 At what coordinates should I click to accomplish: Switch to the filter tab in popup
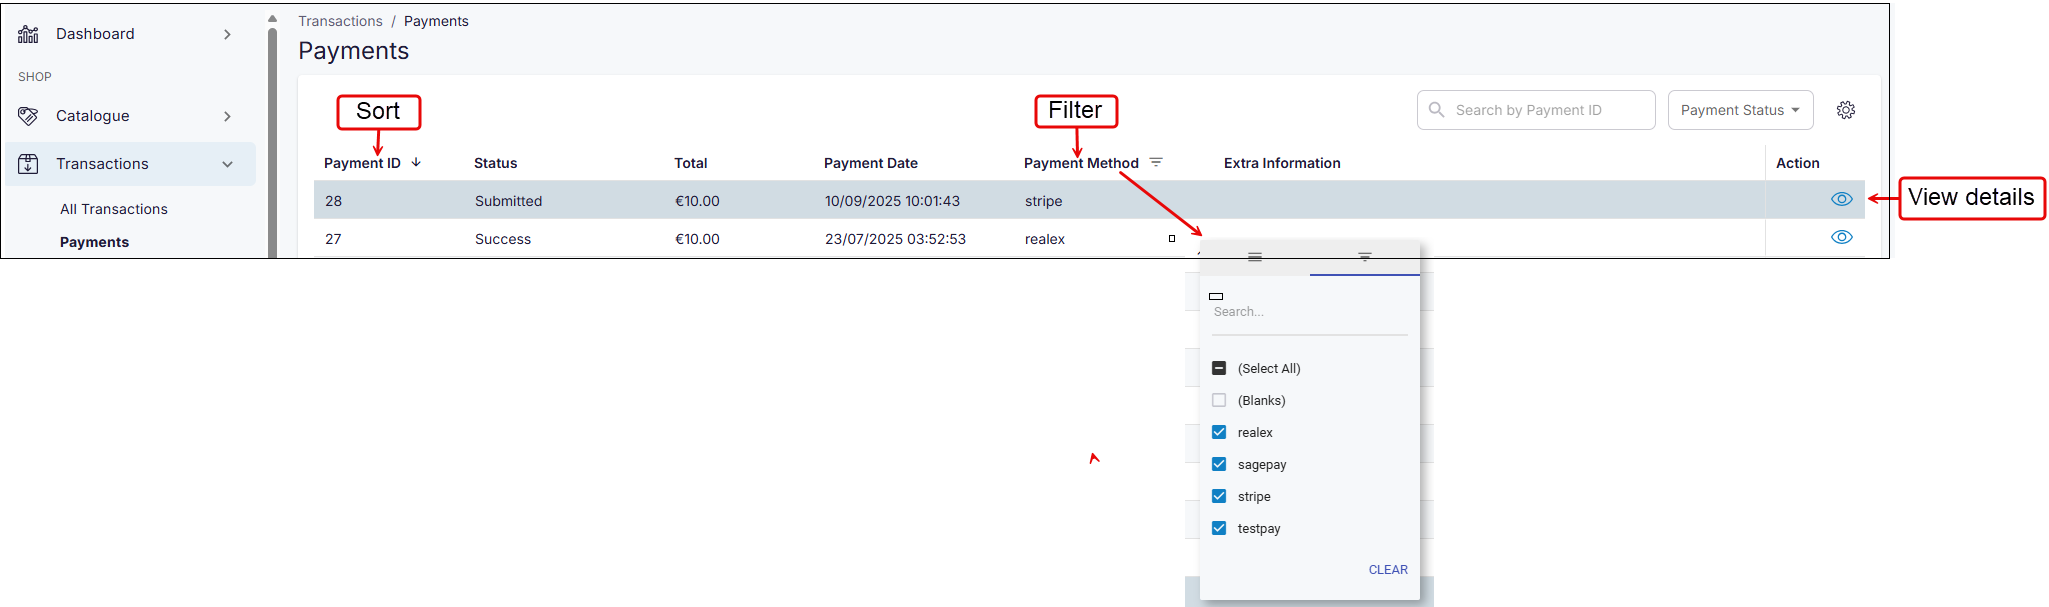(1364, 257)
